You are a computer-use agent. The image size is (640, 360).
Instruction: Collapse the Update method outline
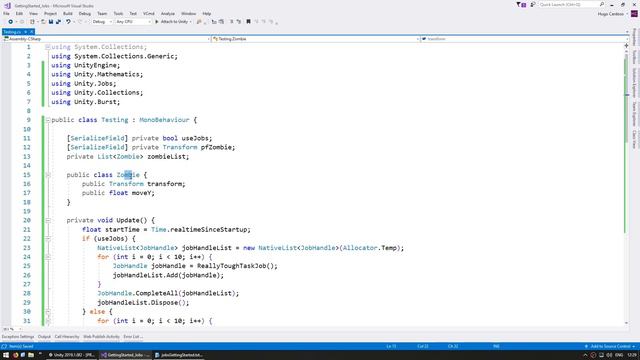[x=48, y=220]
